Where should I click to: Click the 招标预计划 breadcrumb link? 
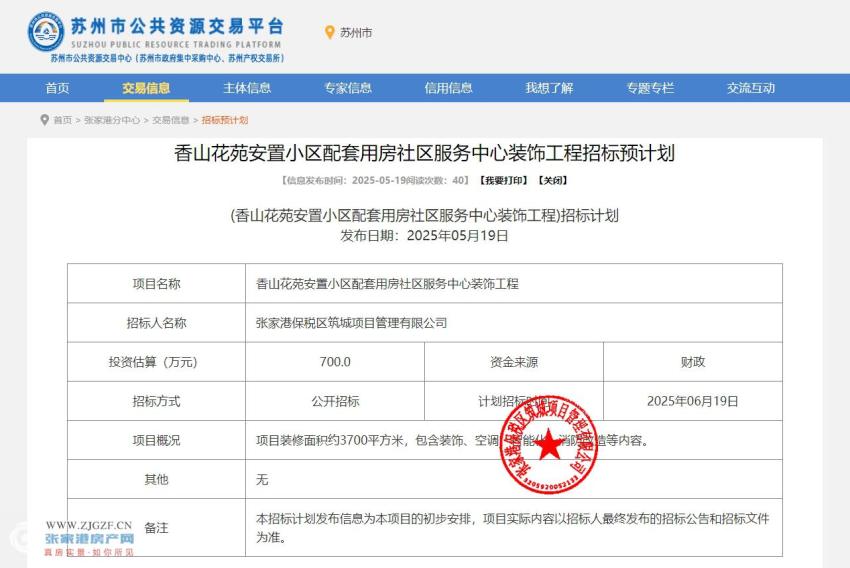point(225,120)
